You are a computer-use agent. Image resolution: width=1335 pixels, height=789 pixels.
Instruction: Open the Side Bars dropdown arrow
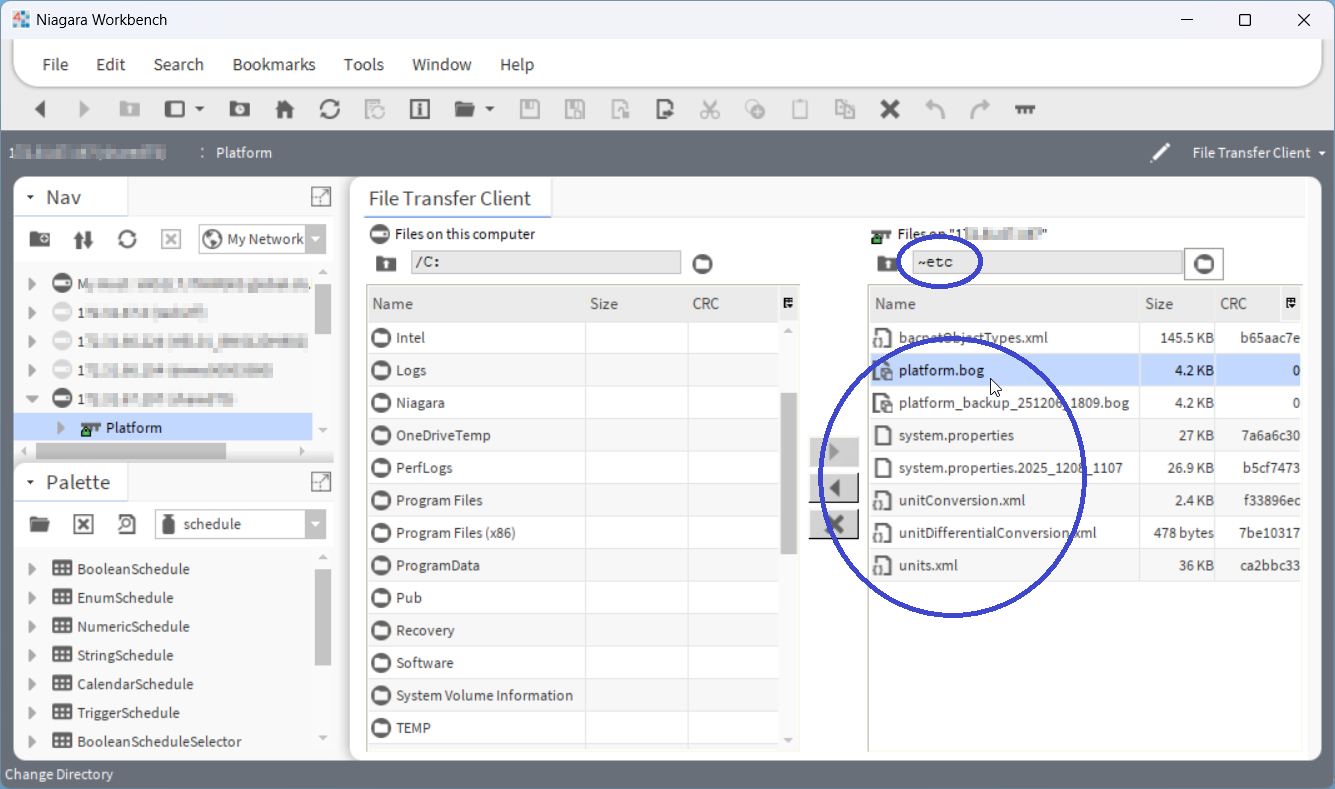tap(200, 109)
